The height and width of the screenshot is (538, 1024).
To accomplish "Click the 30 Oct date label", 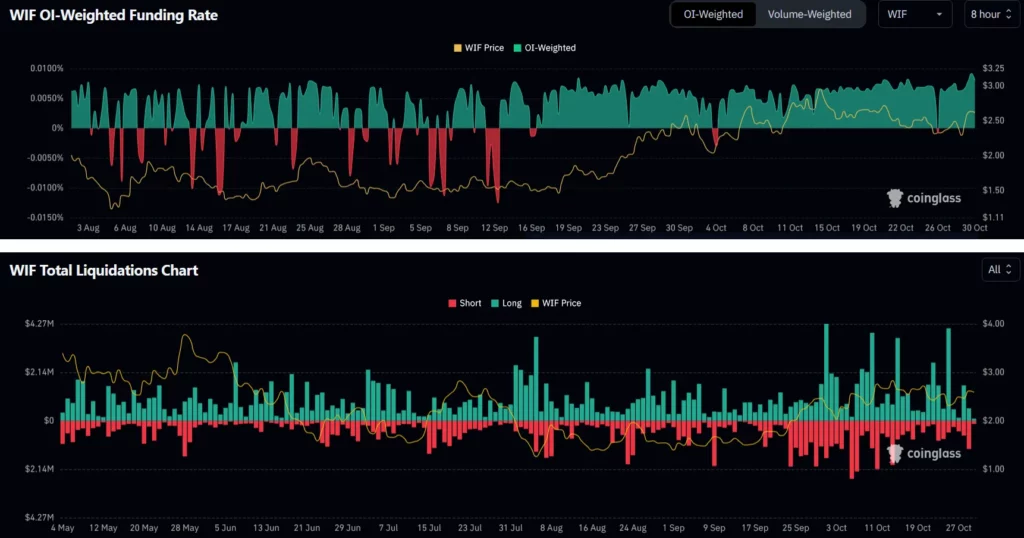I will [x=974, y=228].
